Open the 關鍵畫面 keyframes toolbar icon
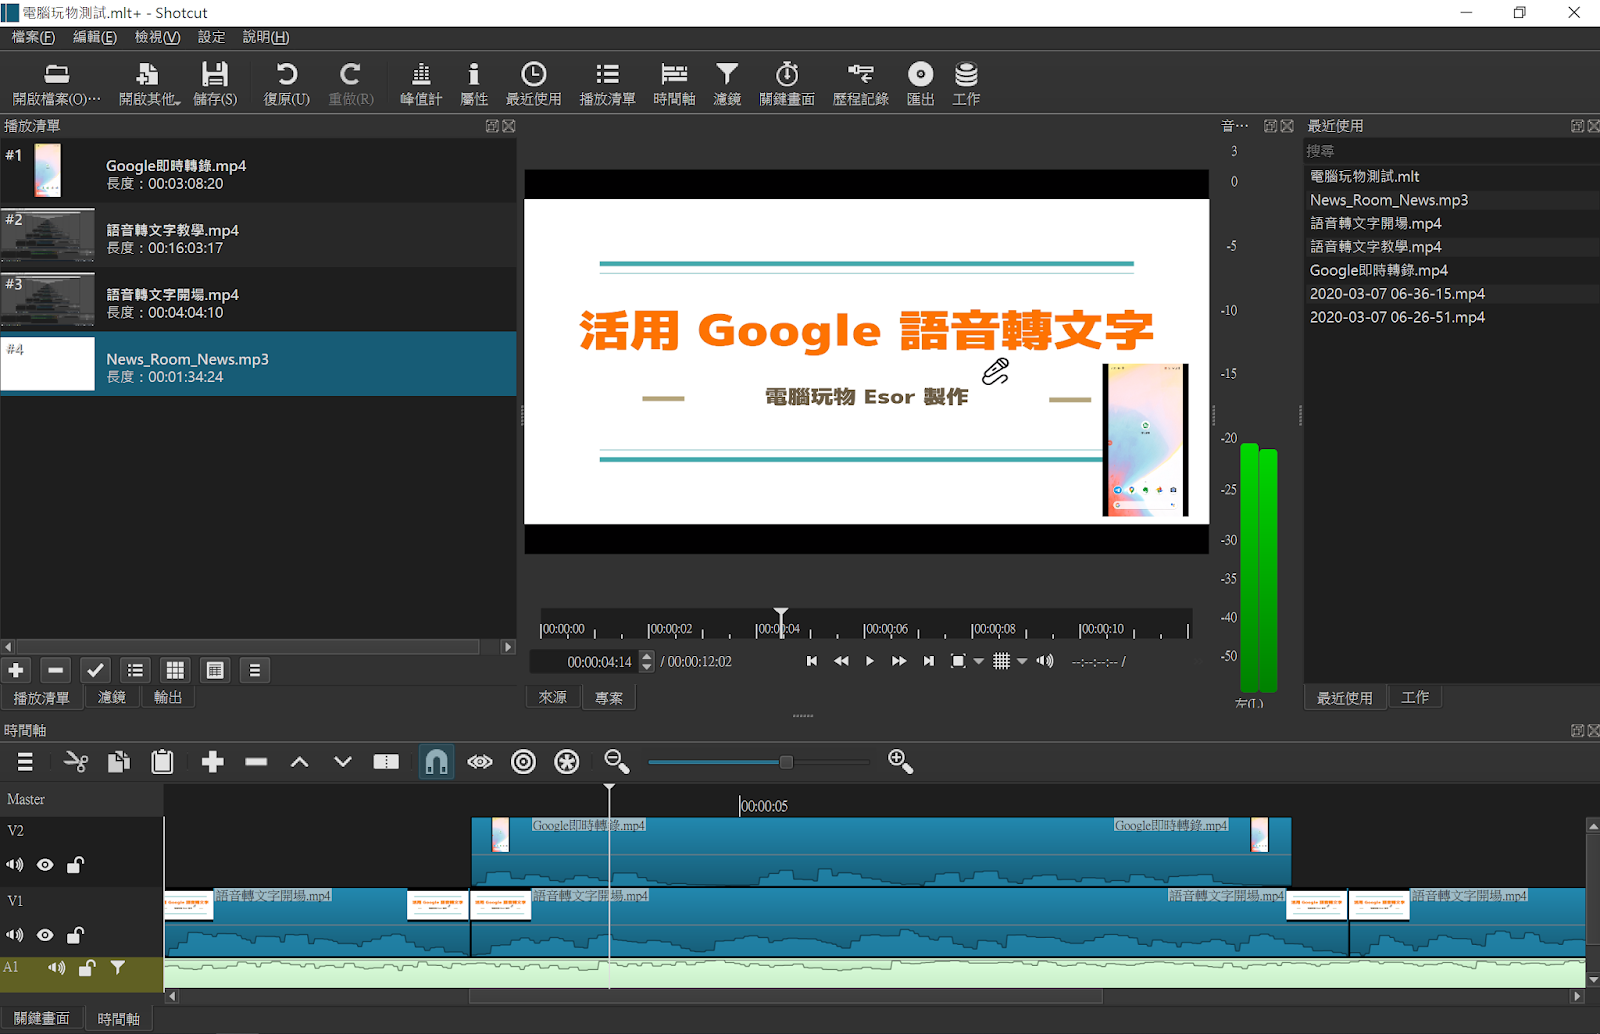 pos(787,84)
